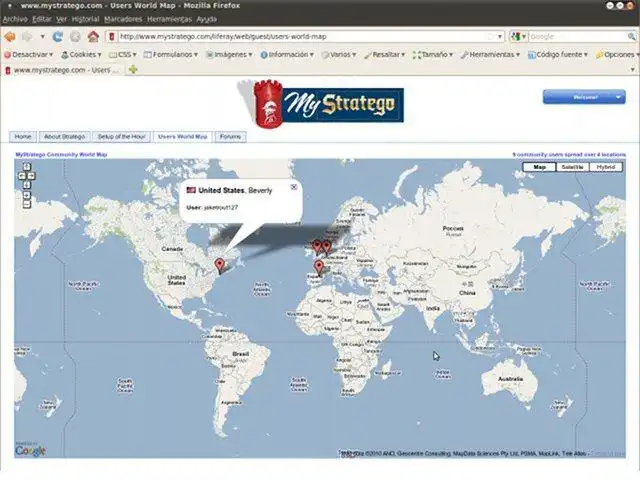Click the MyStratego logo banner
This screenshot has height=480, width=640.
pyautogui.click(x=322, y=104)
